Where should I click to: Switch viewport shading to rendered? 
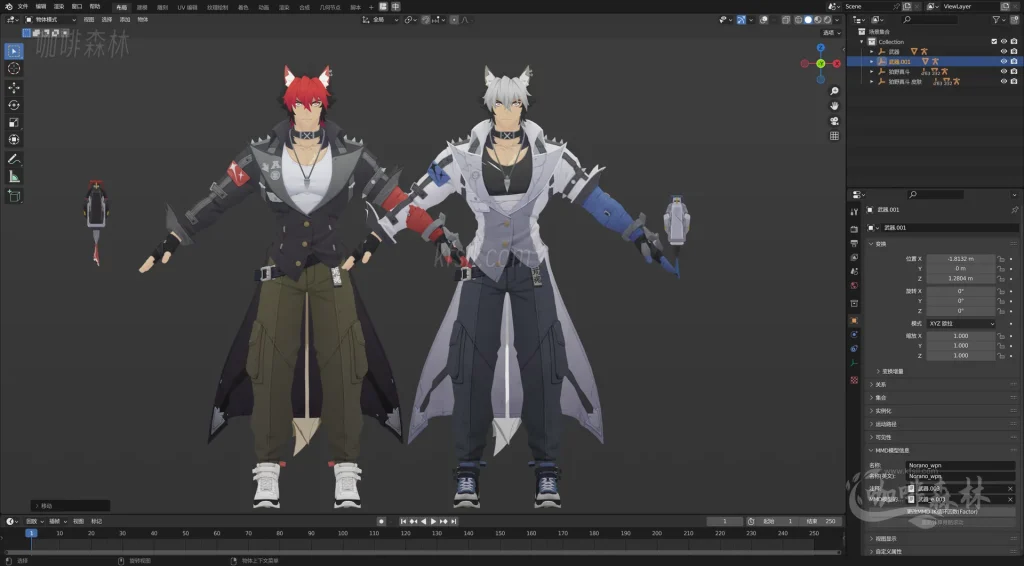coord(827,20)
